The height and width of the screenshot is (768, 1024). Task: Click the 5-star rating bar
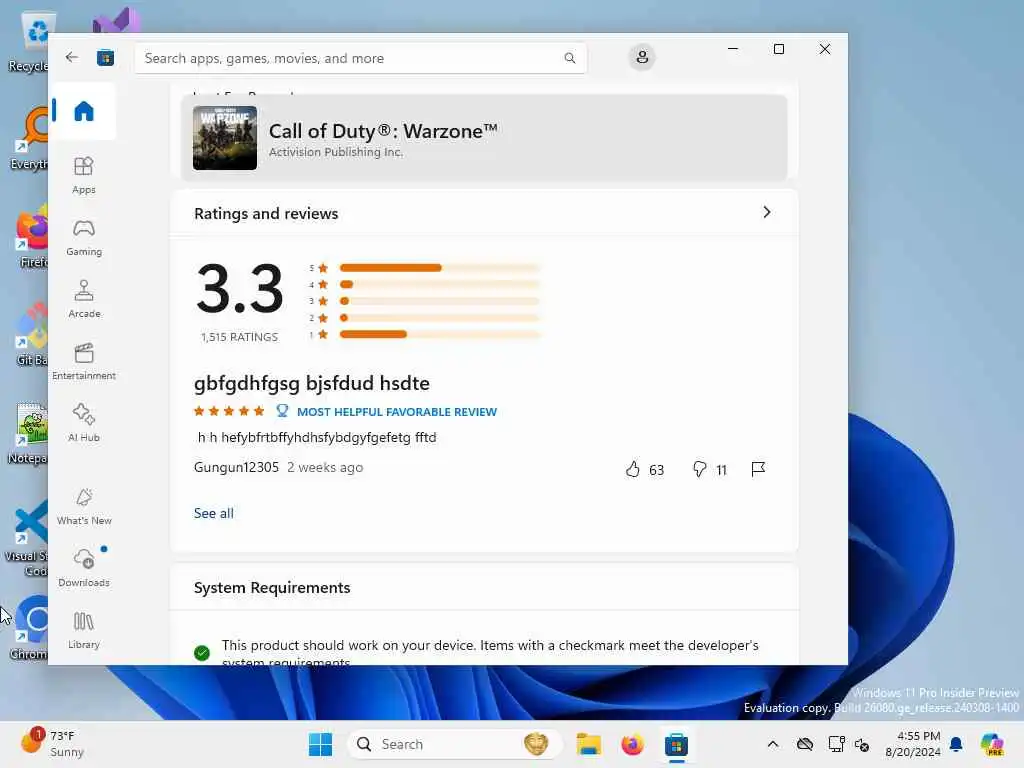[x=440, y=268]
